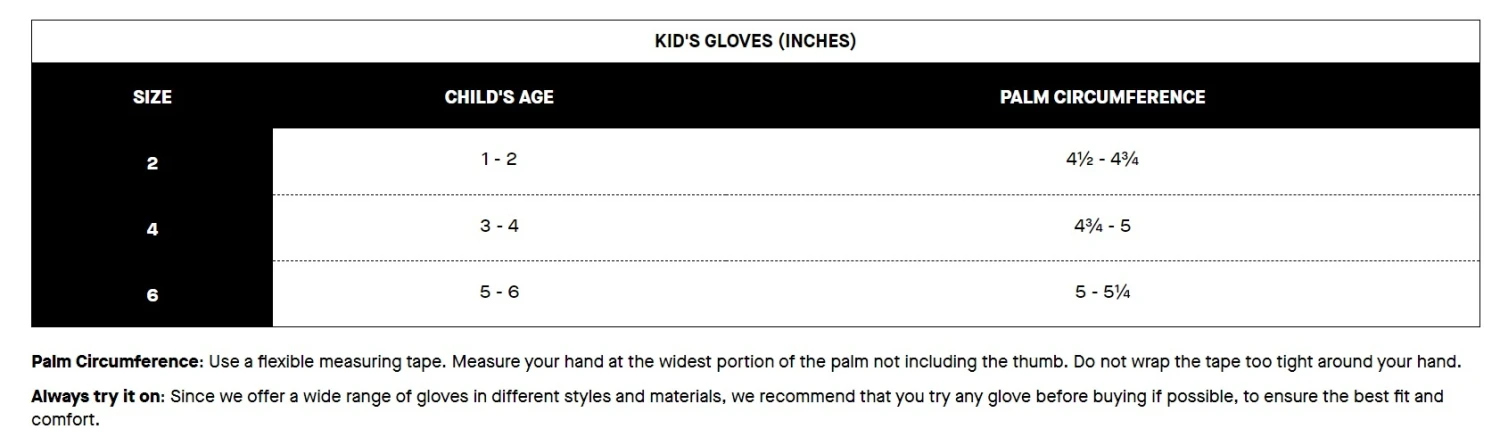Viewport: 1500px width, 437px height.
Task: Click the 5 - 5¼ palm circumference value
Action: 1102,293
